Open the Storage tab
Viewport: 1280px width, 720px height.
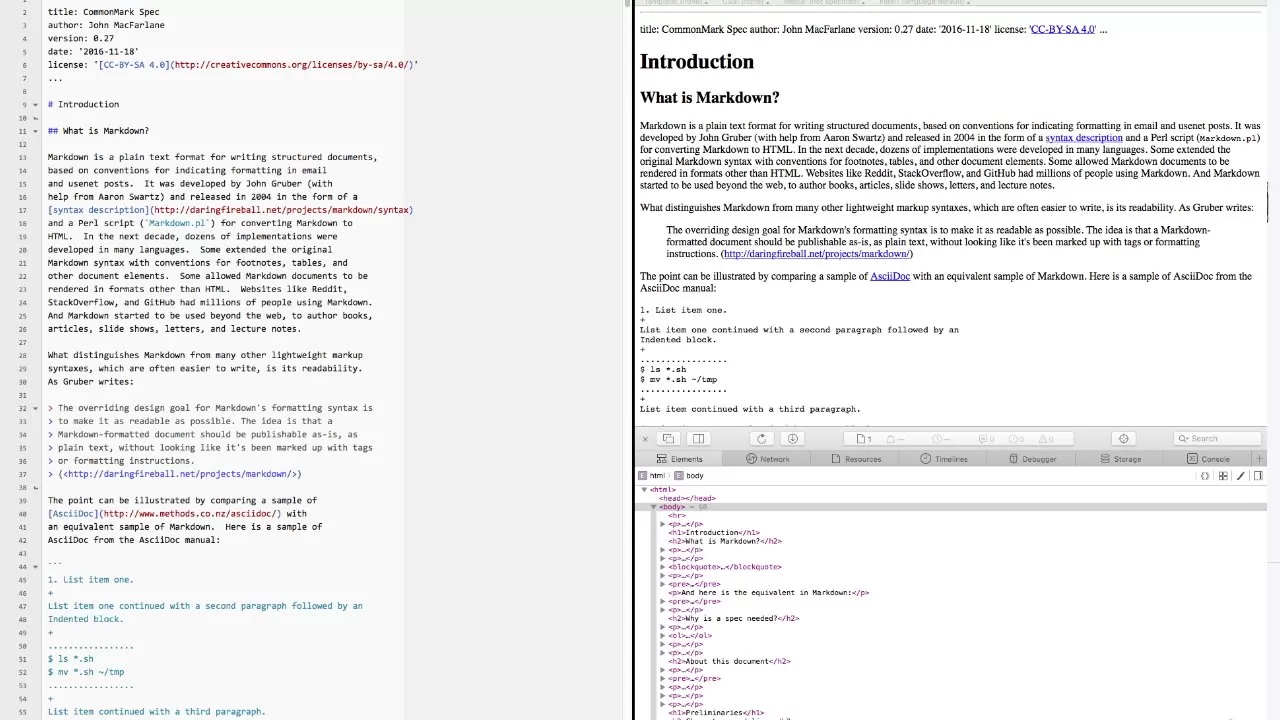coord(1119,459)
